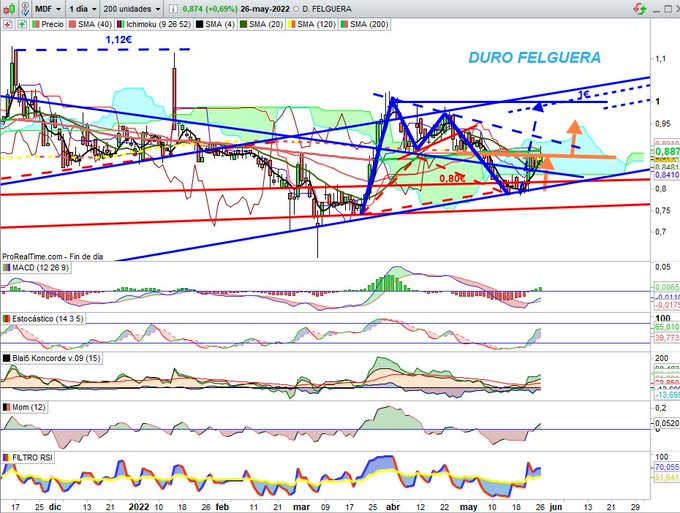
Task: Click the red and green arrows icon
Action: [x=639, y=9]
